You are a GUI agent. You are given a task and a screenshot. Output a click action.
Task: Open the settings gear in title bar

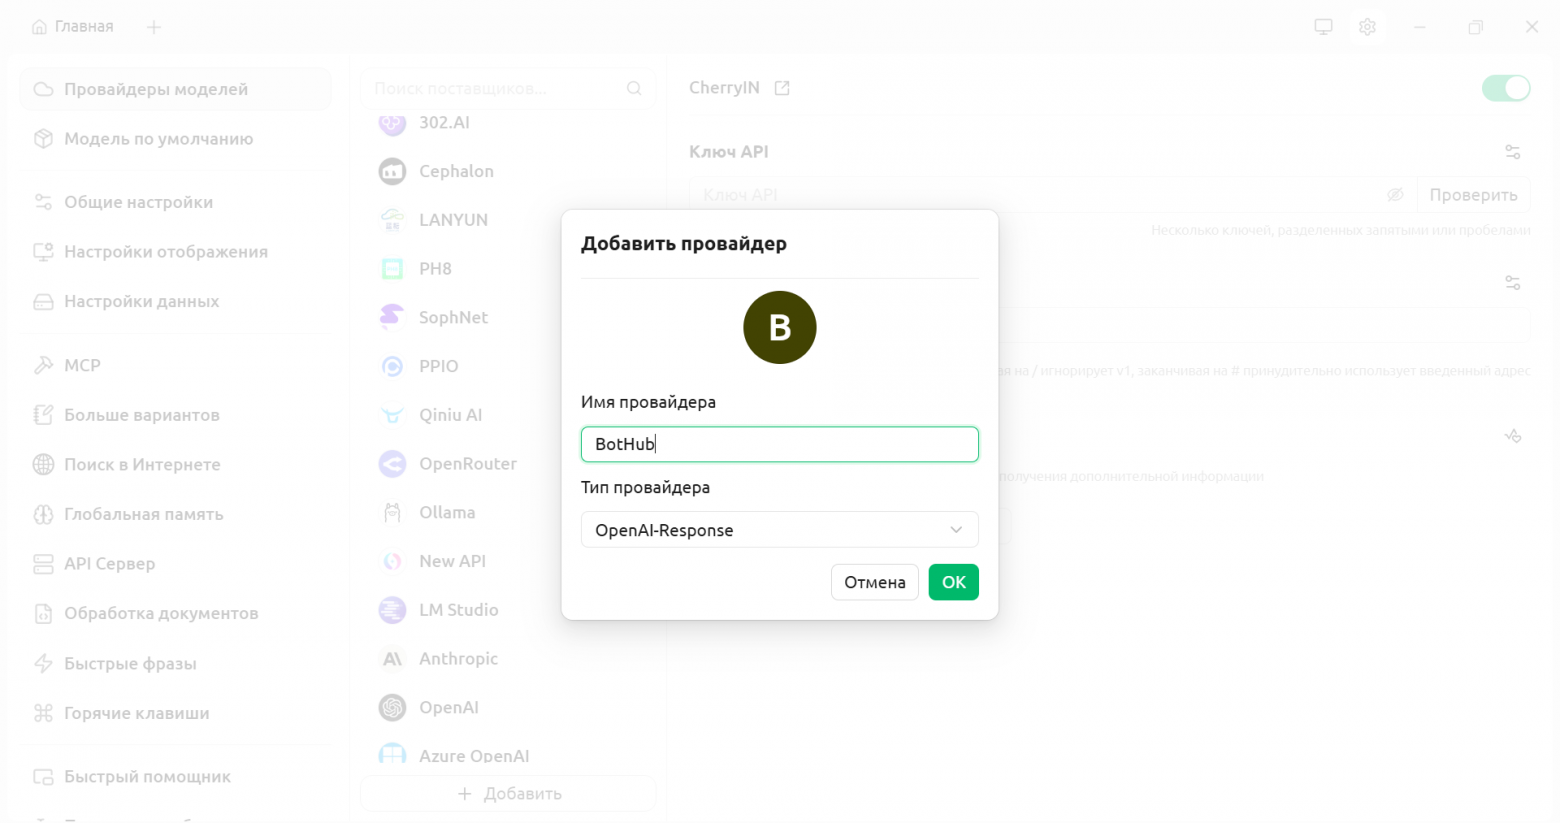1367,27
